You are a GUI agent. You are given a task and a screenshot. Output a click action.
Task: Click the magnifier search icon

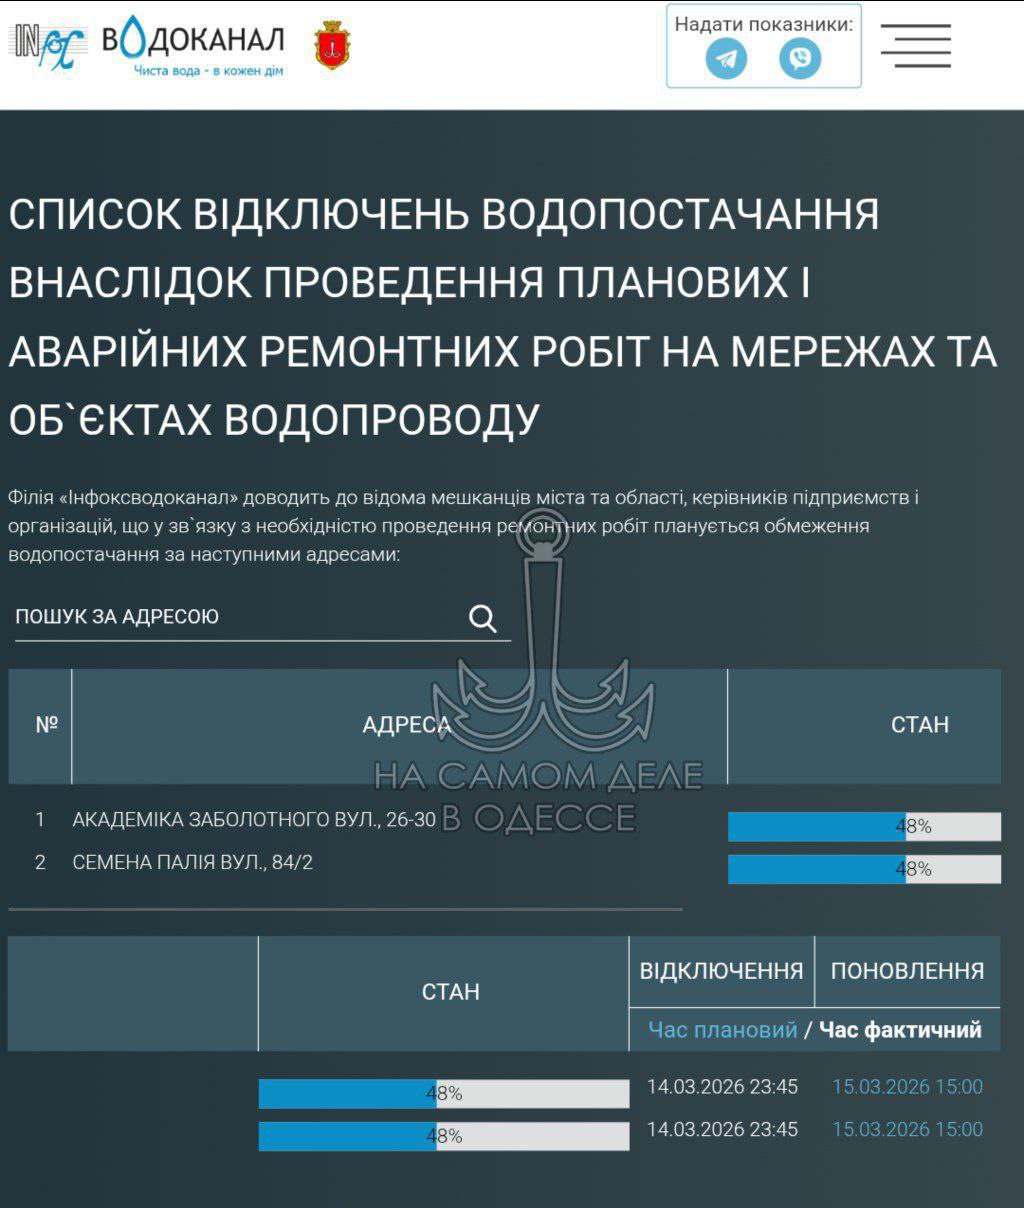[x=483, y=619]
